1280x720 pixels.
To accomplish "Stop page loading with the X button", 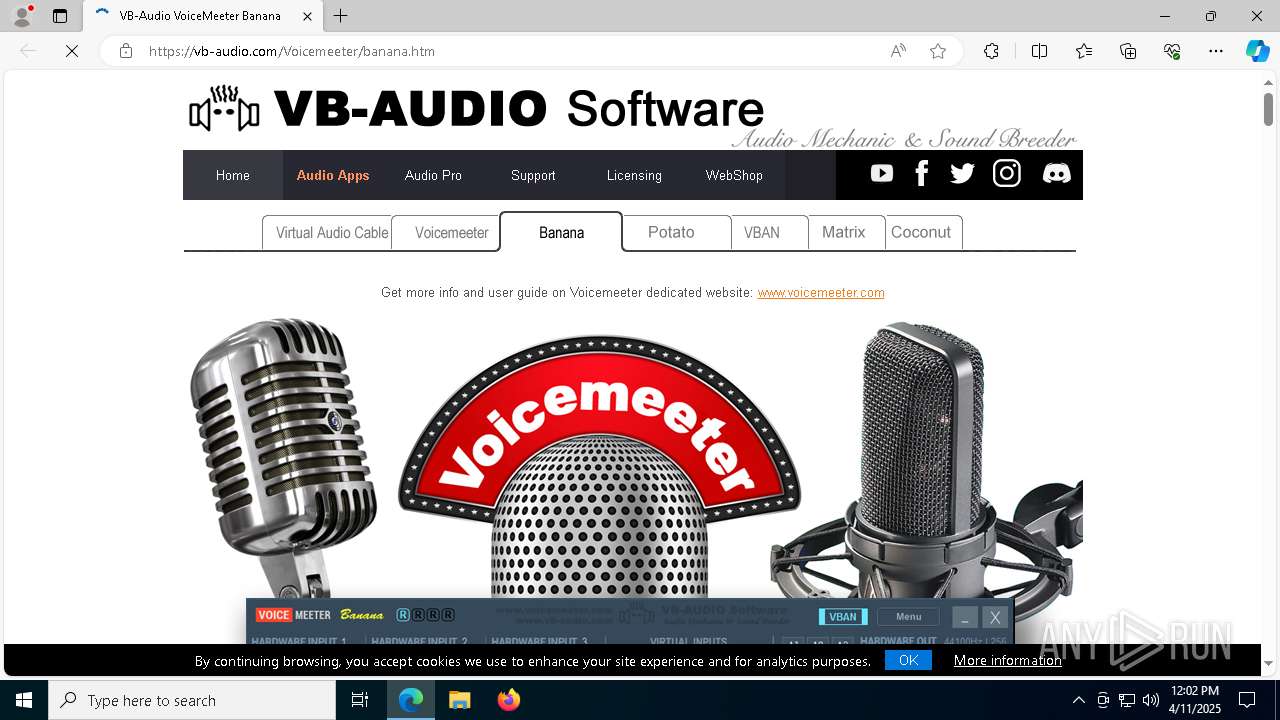I will pos(72,51).
